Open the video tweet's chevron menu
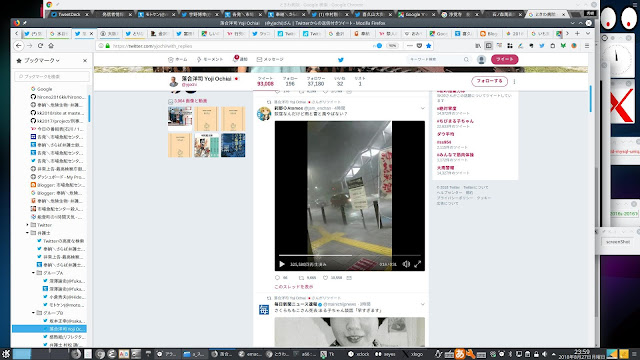Screen dimensions: 640x360 (x=422, y=108)
